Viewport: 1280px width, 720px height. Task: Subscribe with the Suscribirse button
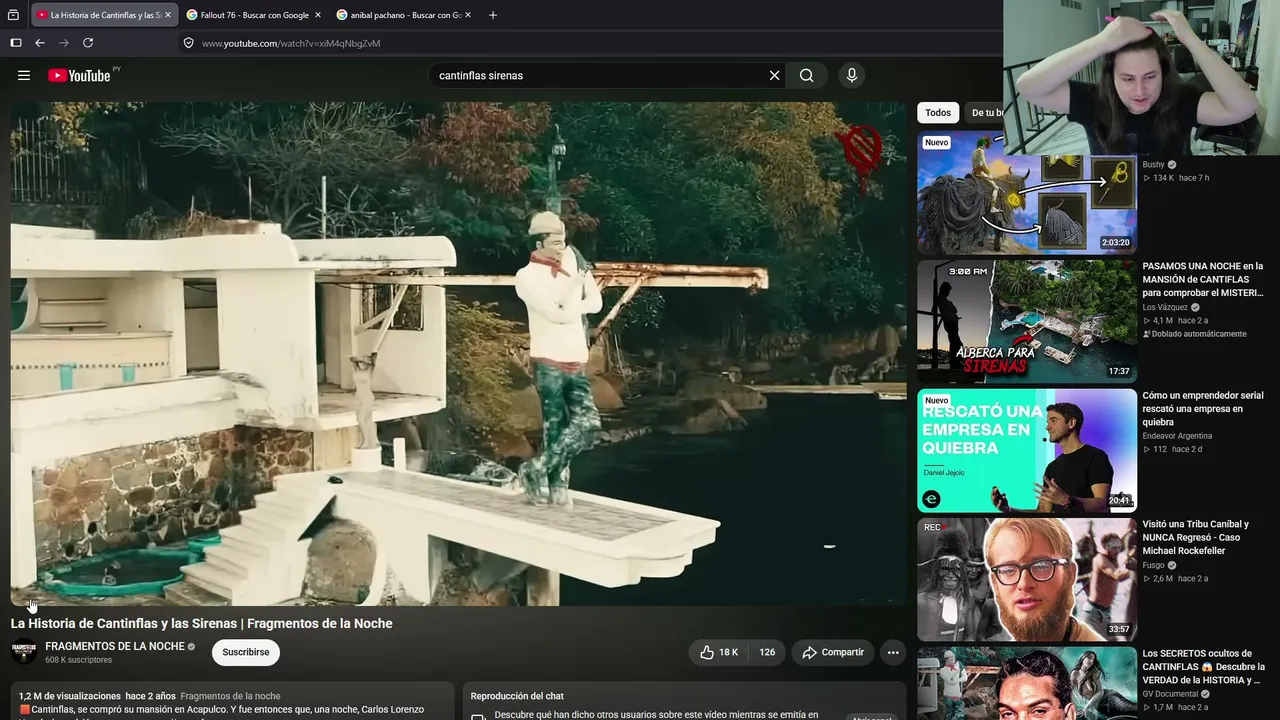pos(246,652)
